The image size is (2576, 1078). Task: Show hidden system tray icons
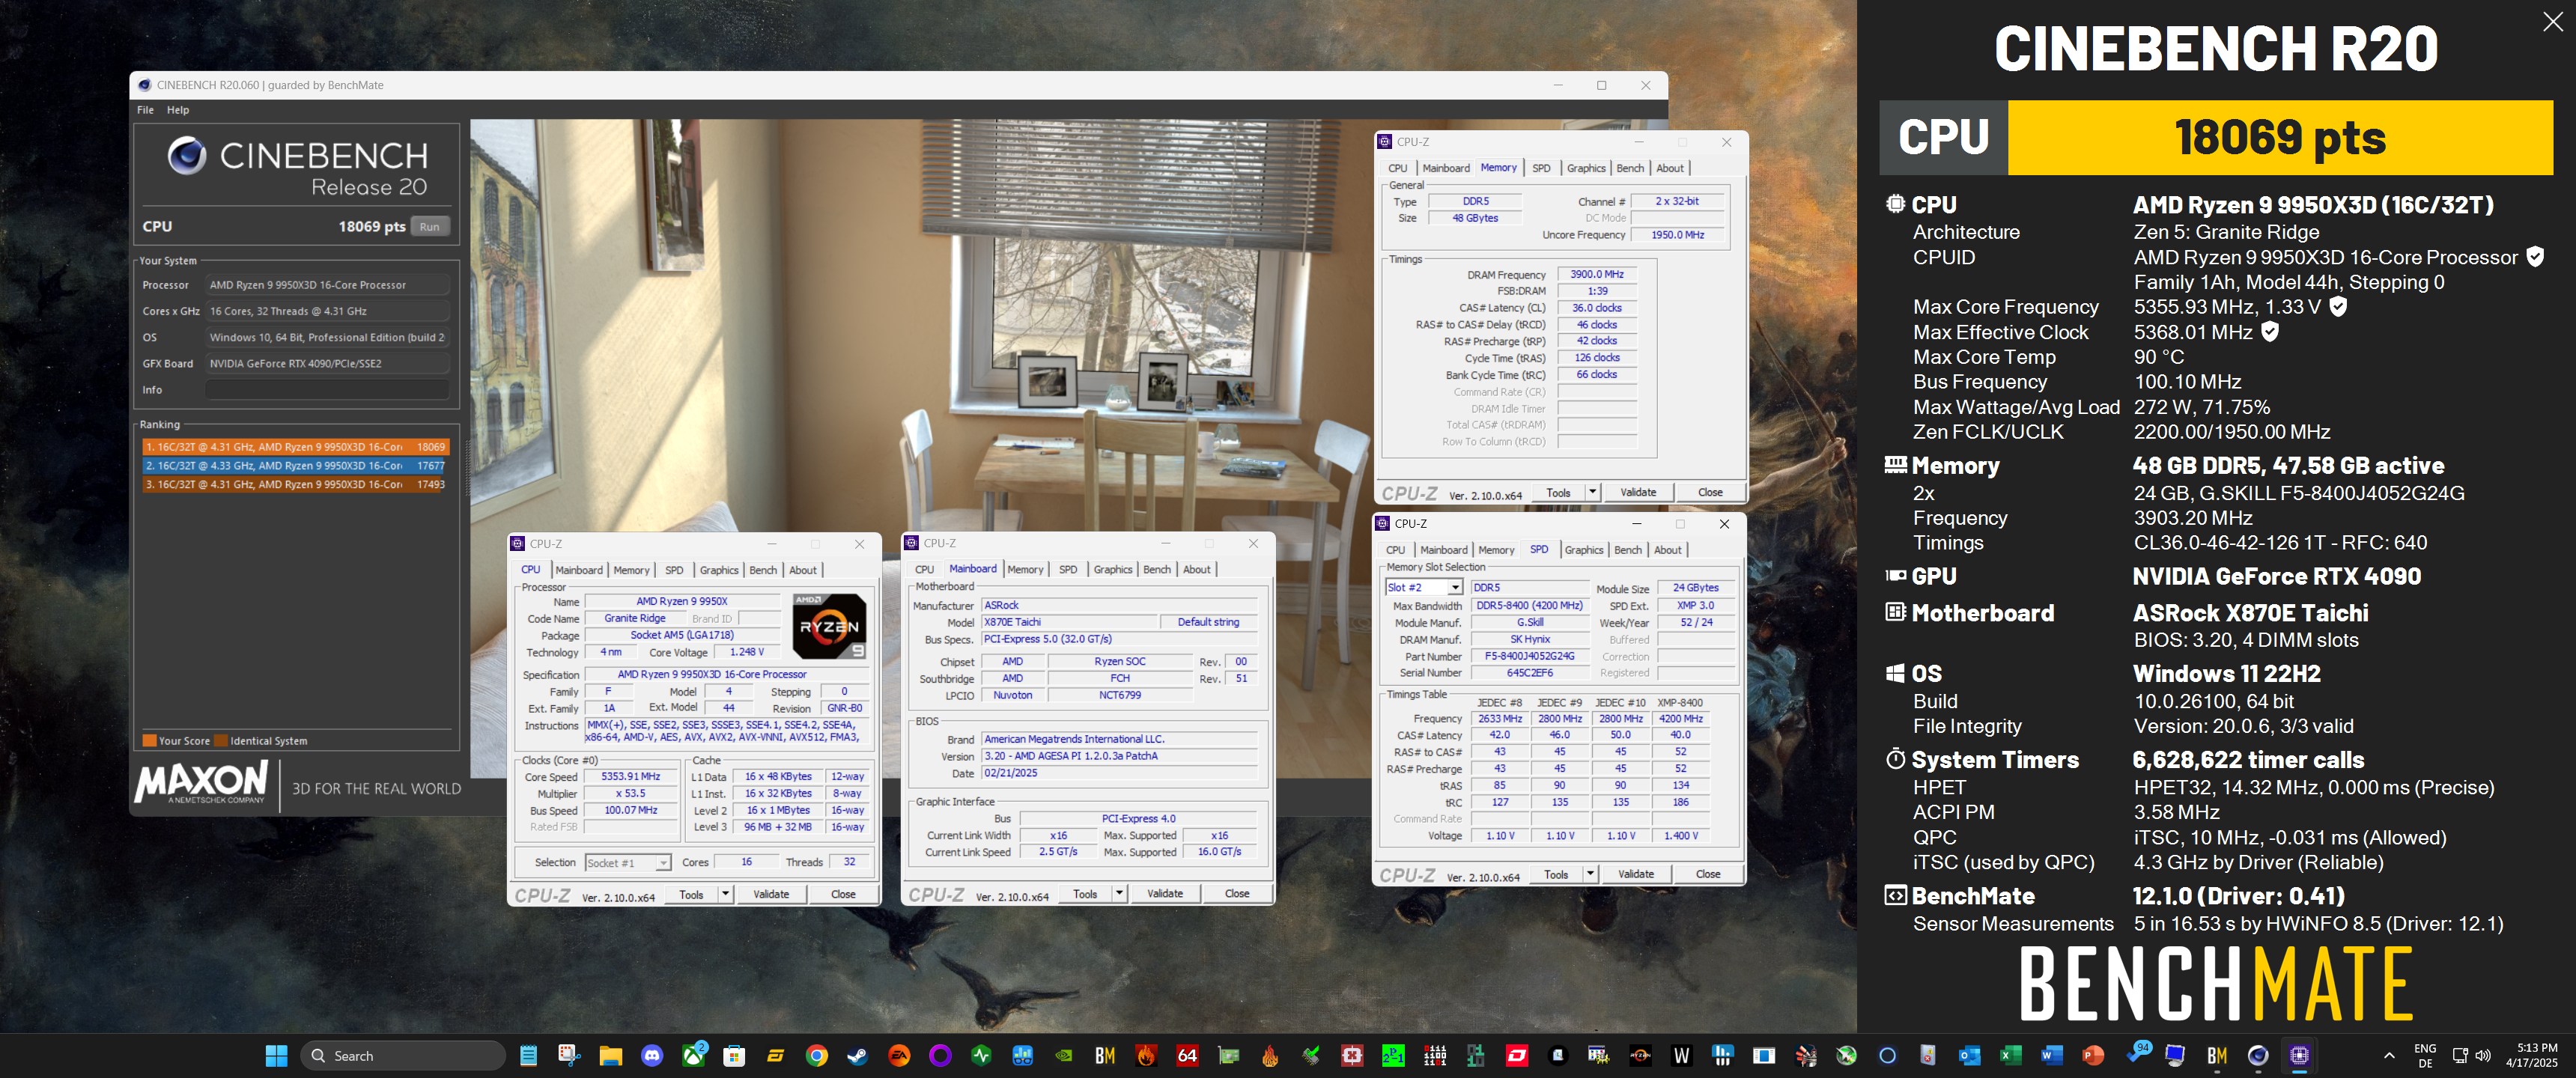point(2389,1055)
